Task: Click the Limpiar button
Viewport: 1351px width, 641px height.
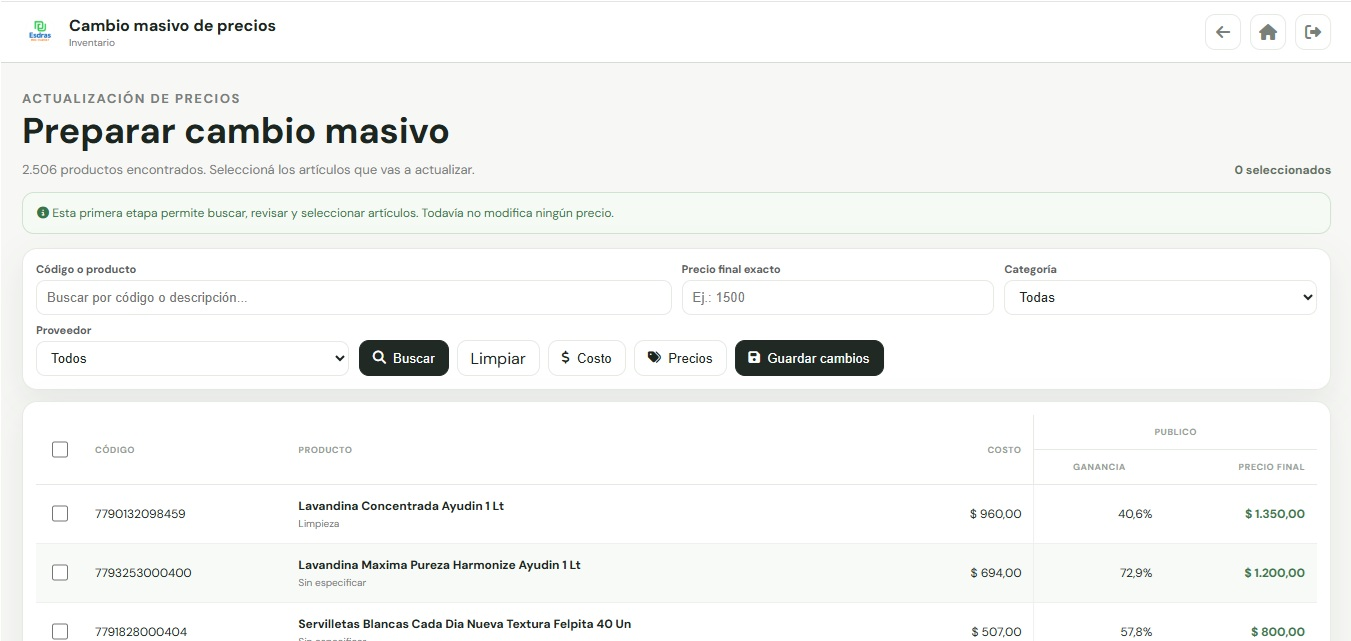Action: tap(498, 358)
